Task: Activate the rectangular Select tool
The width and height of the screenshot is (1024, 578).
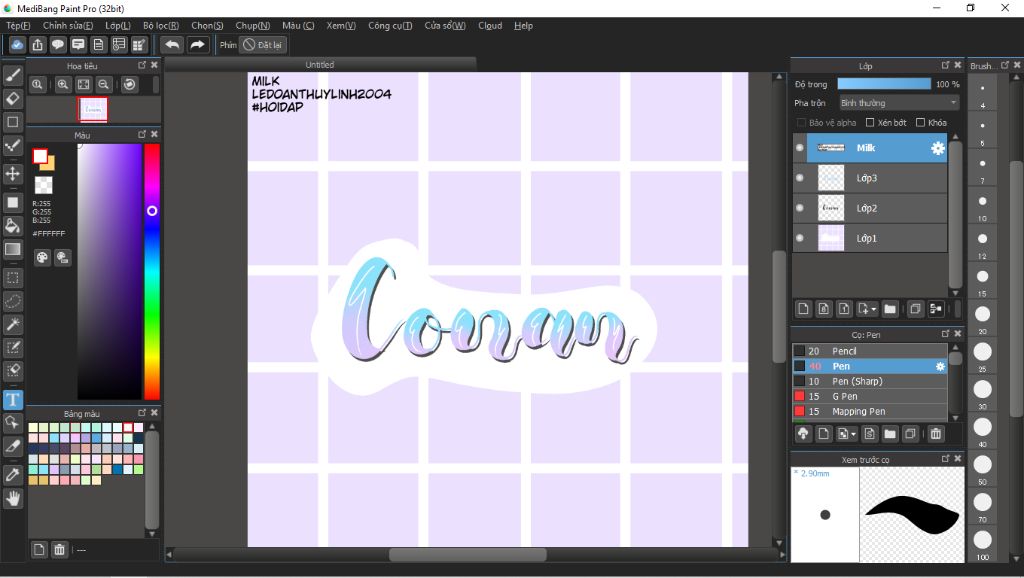Action: (x=12, y=278)
